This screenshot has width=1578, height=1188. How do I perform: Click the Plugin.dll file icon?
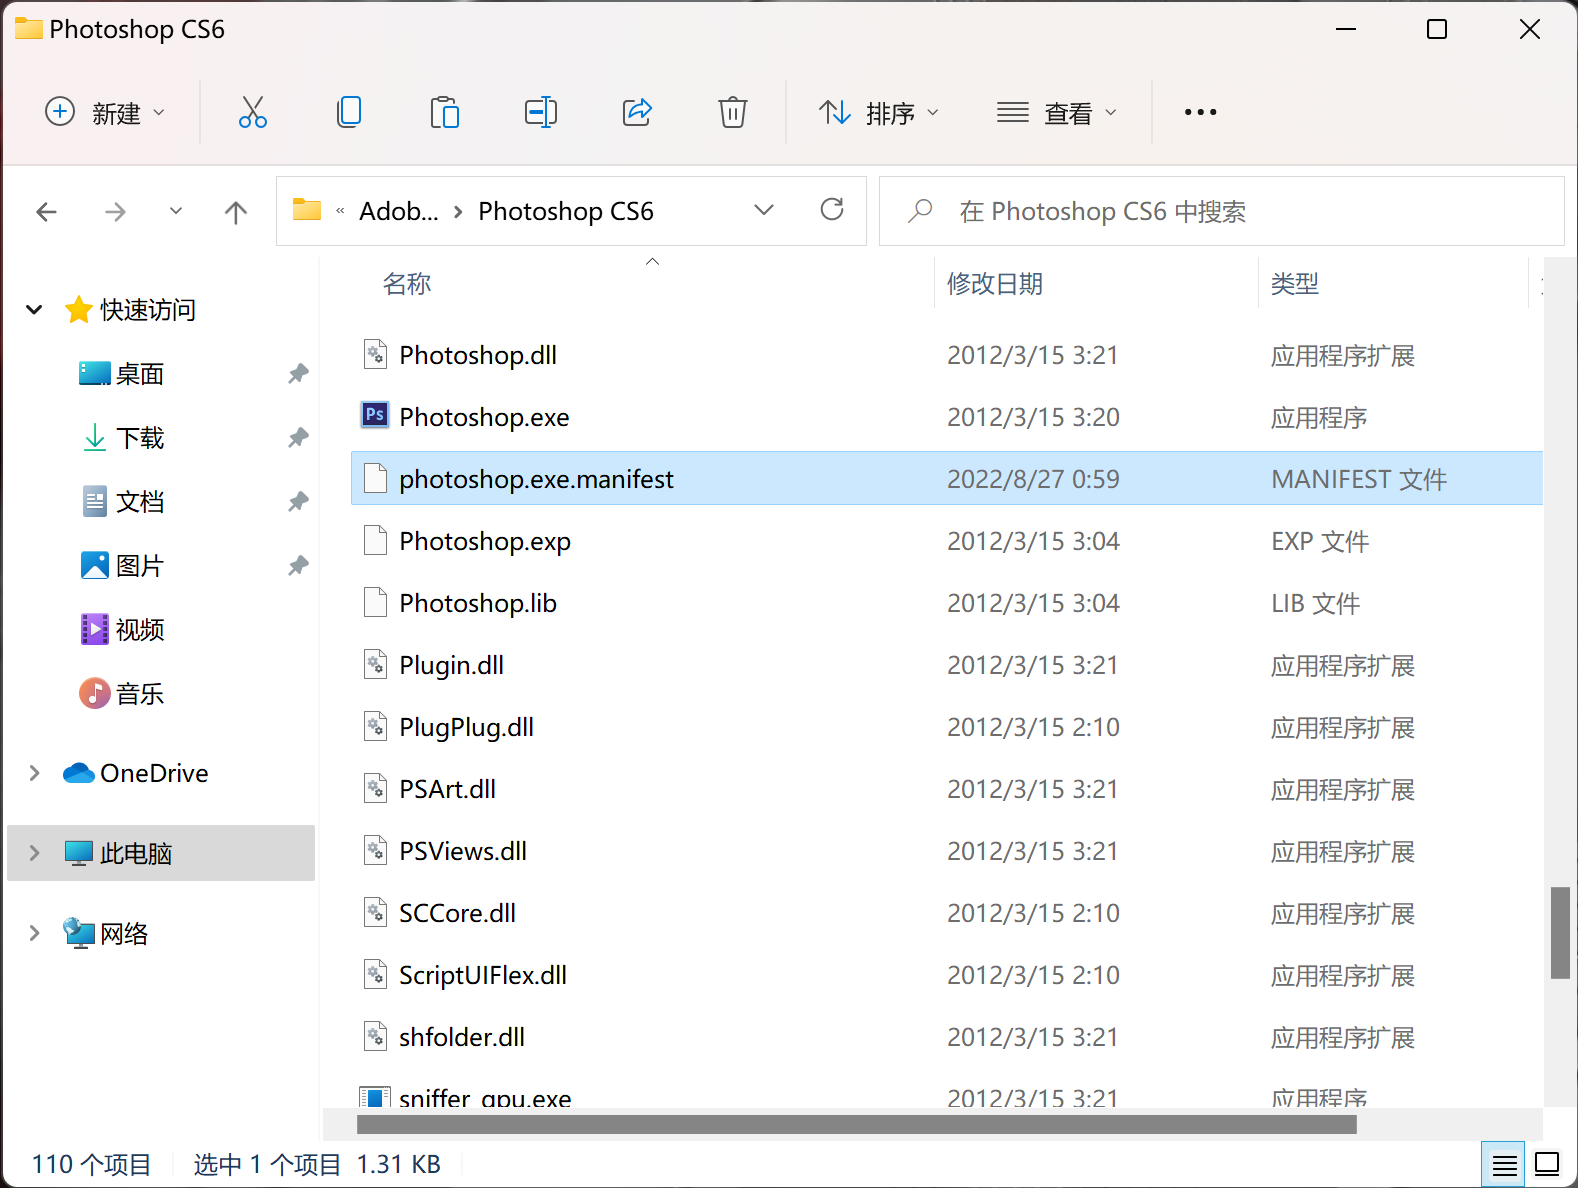[375, 664]
